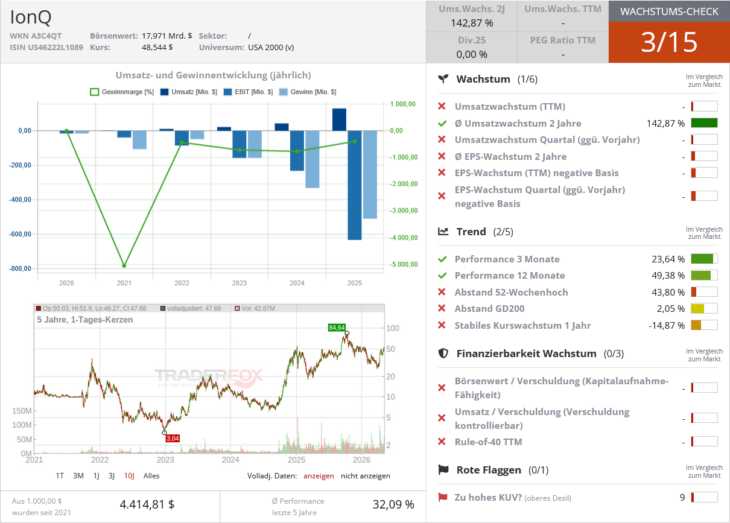Click nicht anzeigen for Volladj. Daten
The image size is (730, 523).
point(365,475)
